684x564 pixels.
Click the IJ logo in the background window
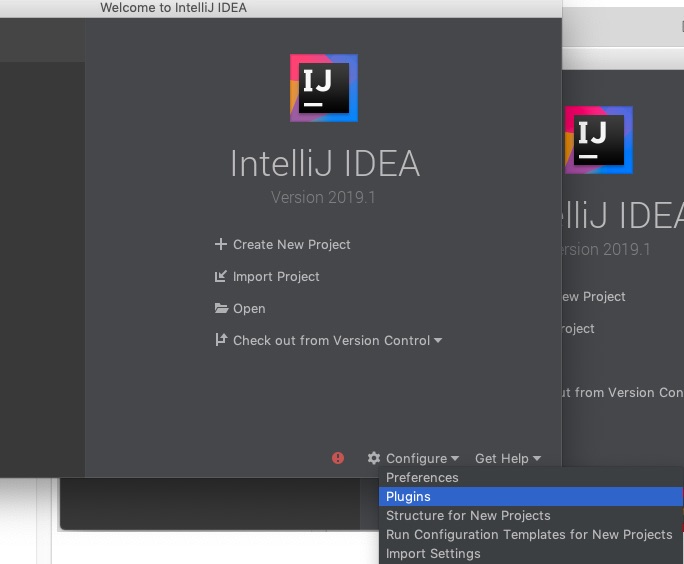coord(598,140)
